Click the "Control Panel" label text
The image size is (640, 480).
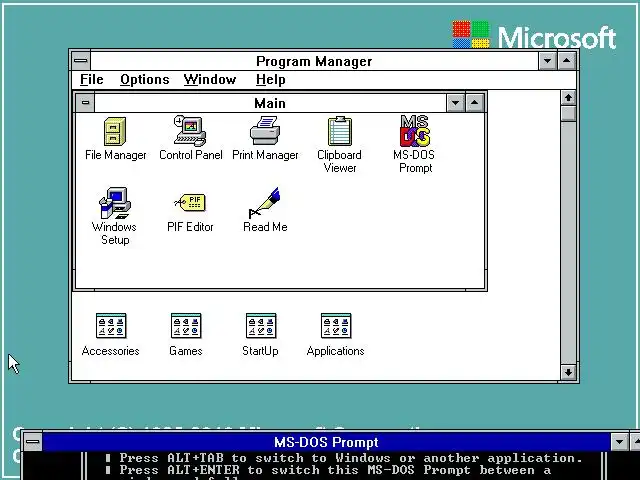(191, 155)
